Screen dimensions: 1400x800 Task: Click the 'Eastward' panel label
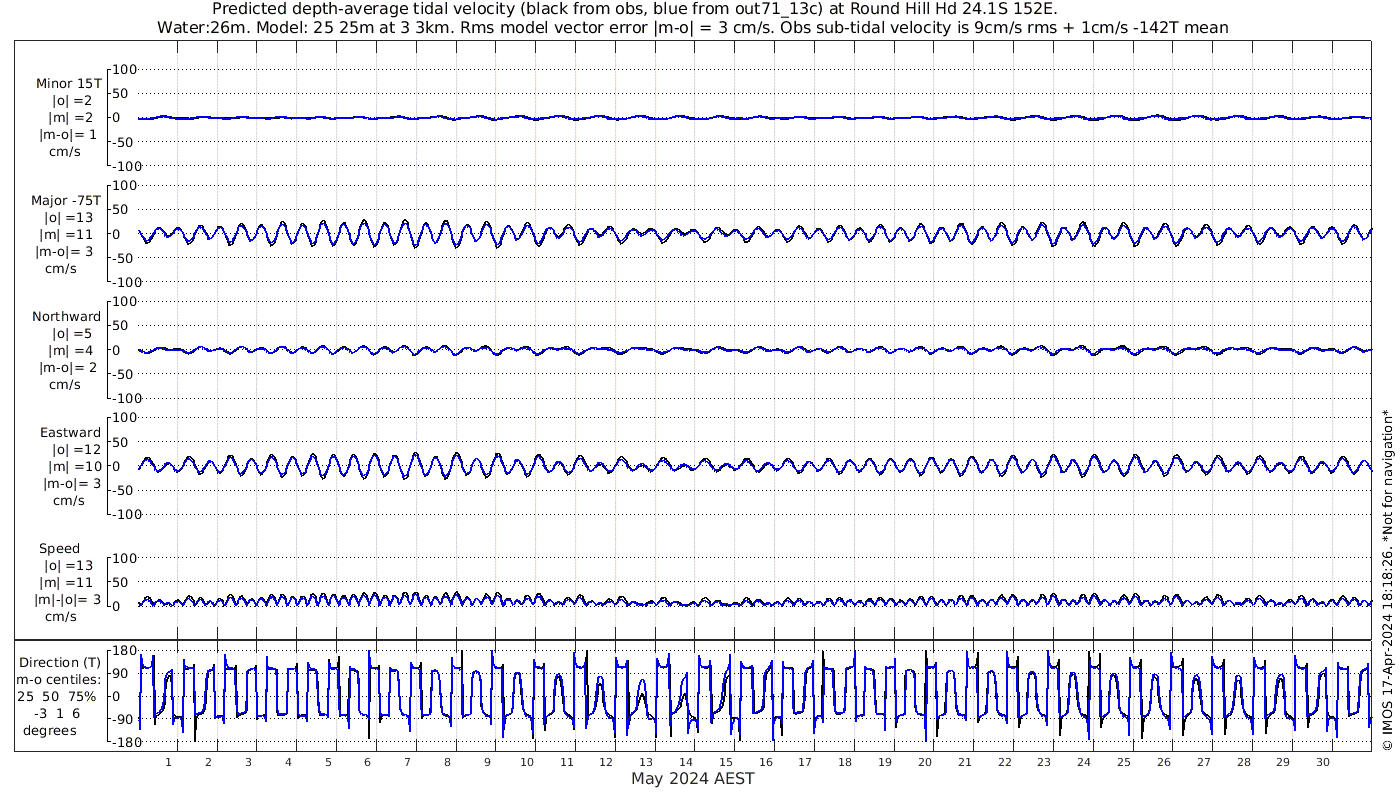coord(70,433)
